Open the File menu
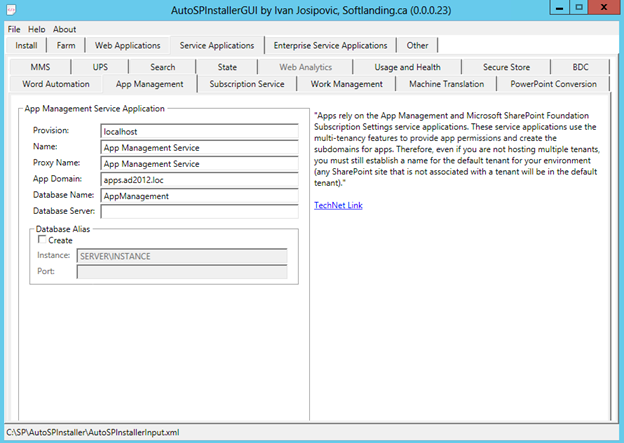 14,29
